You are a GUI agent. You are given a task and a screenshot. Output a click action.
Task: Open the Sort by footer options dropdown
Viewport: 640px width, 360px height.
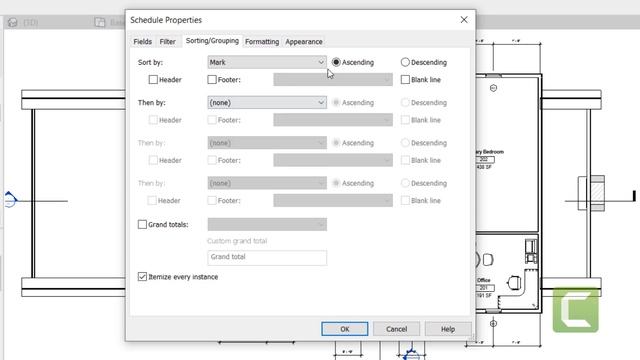click(333, 80)
